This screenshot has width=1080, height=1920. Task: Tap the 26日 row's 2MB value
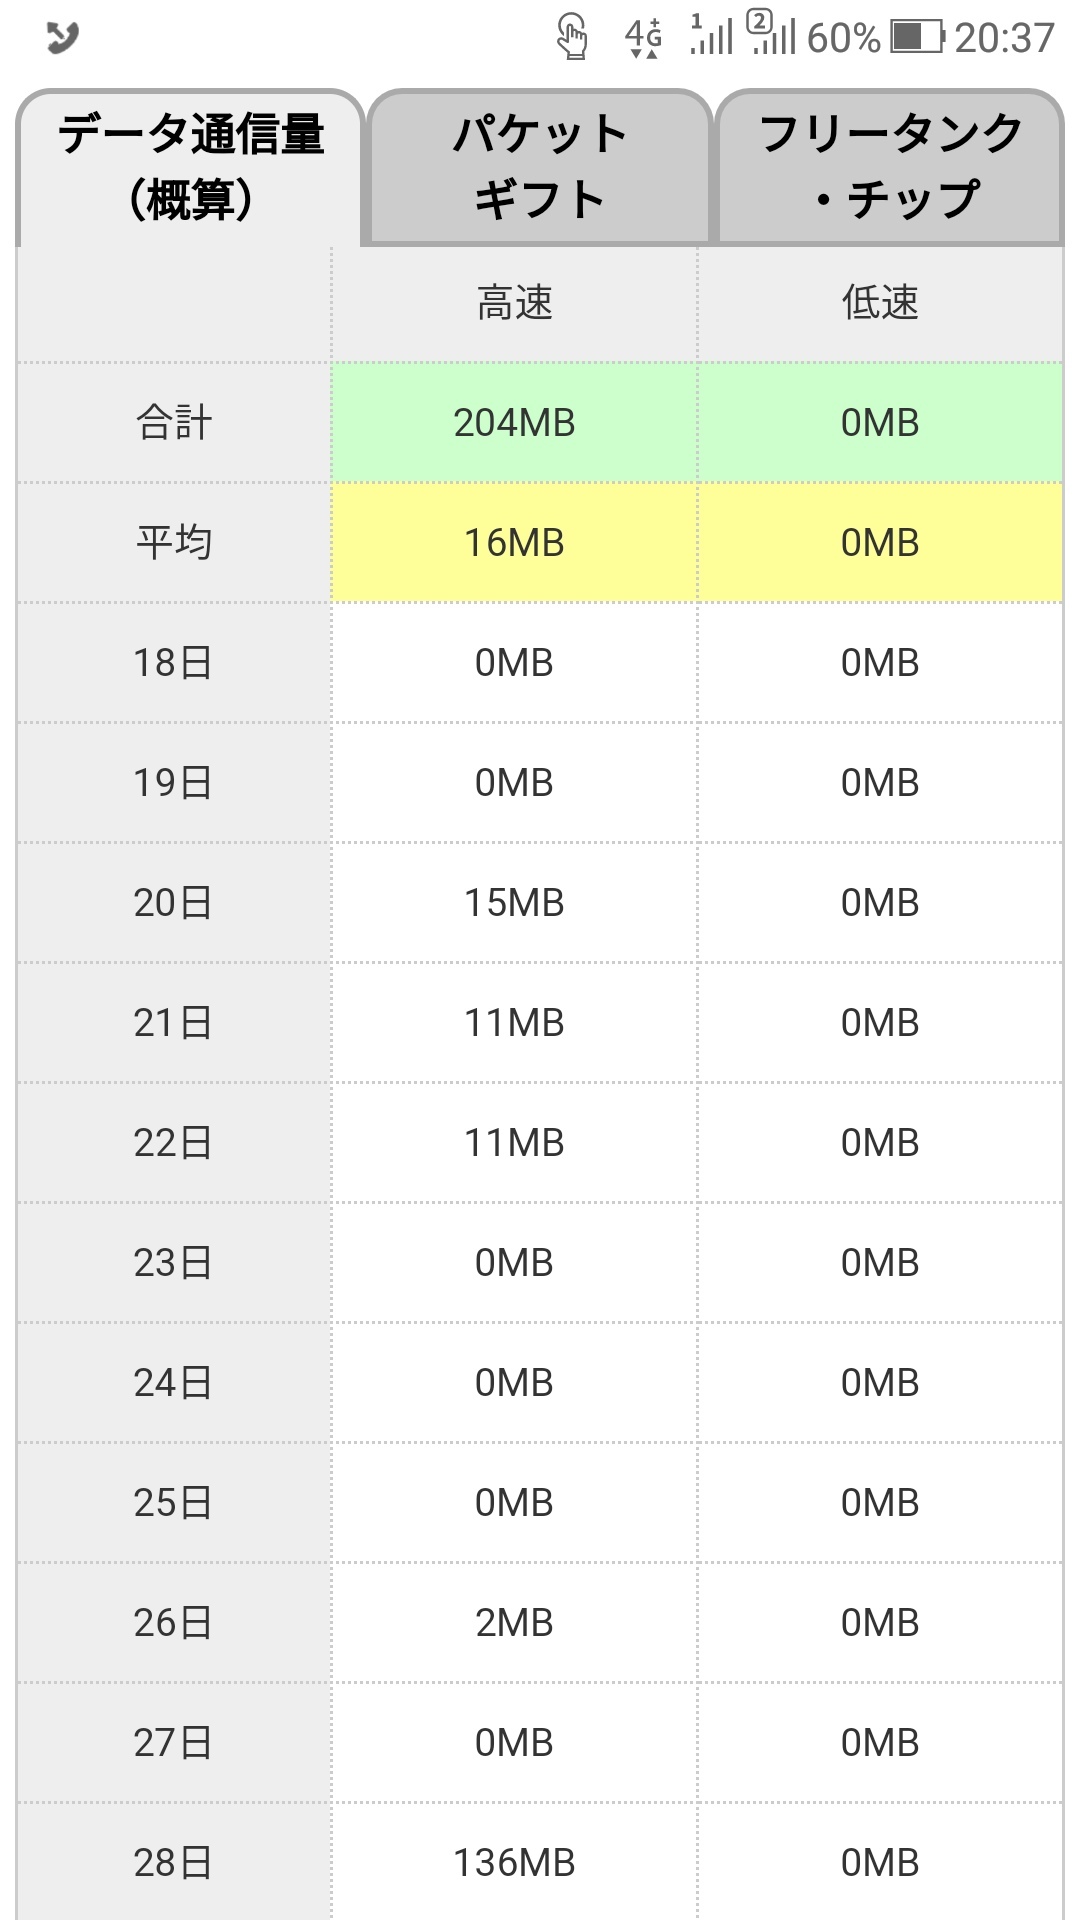514,1623
